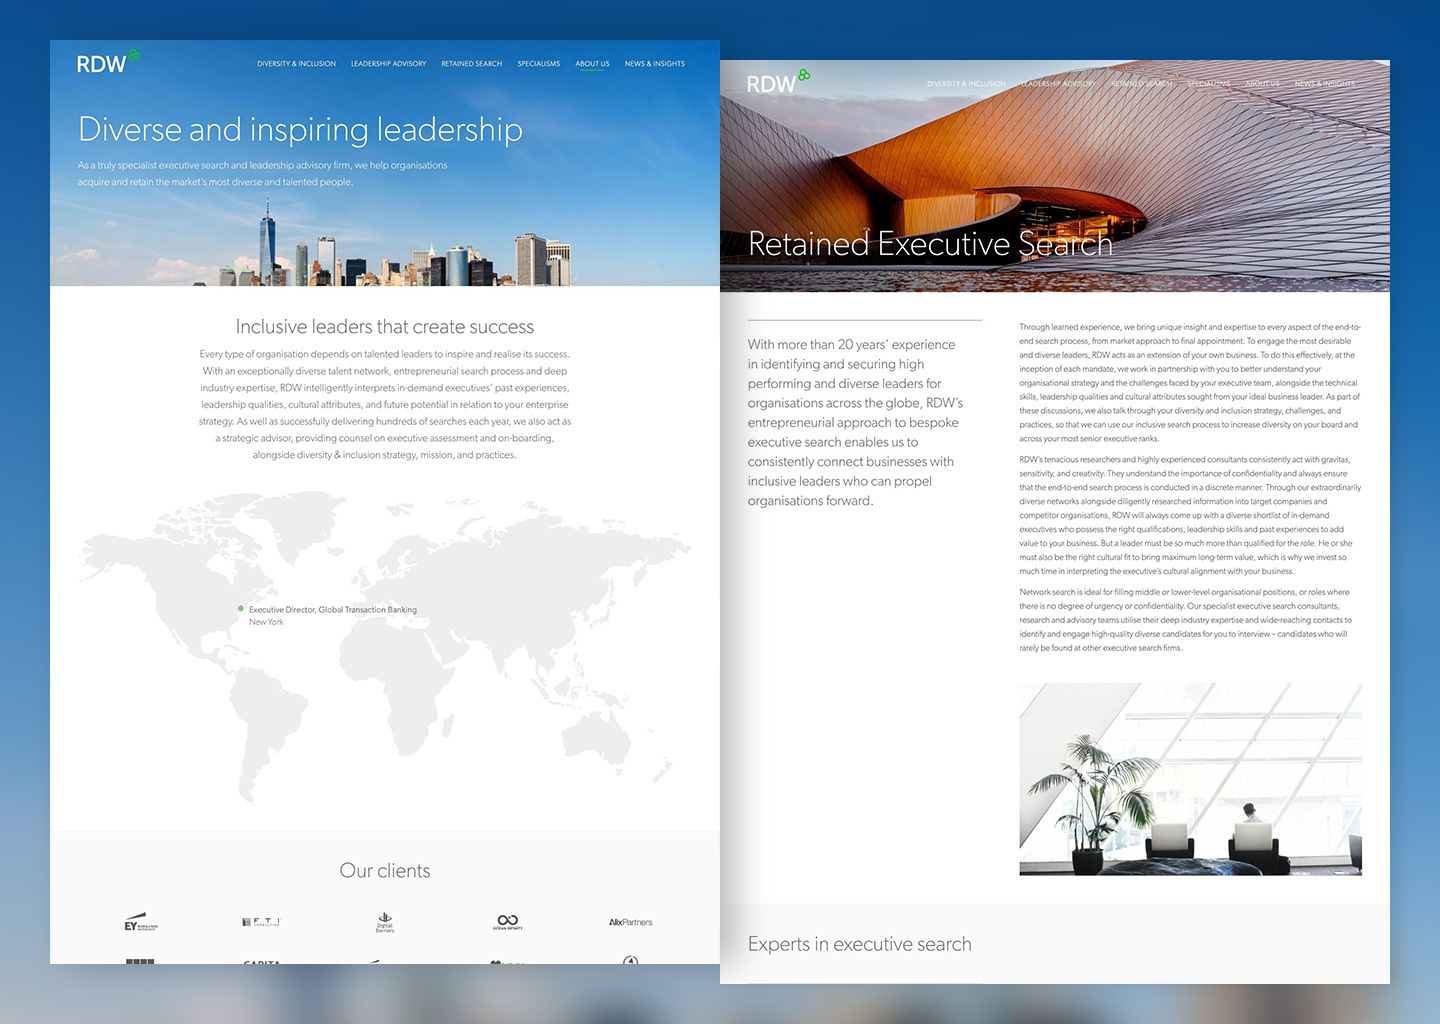
Task: Click the office lounge photo with palm plant
Action: pyautogui.click(x=1190, y=779)
